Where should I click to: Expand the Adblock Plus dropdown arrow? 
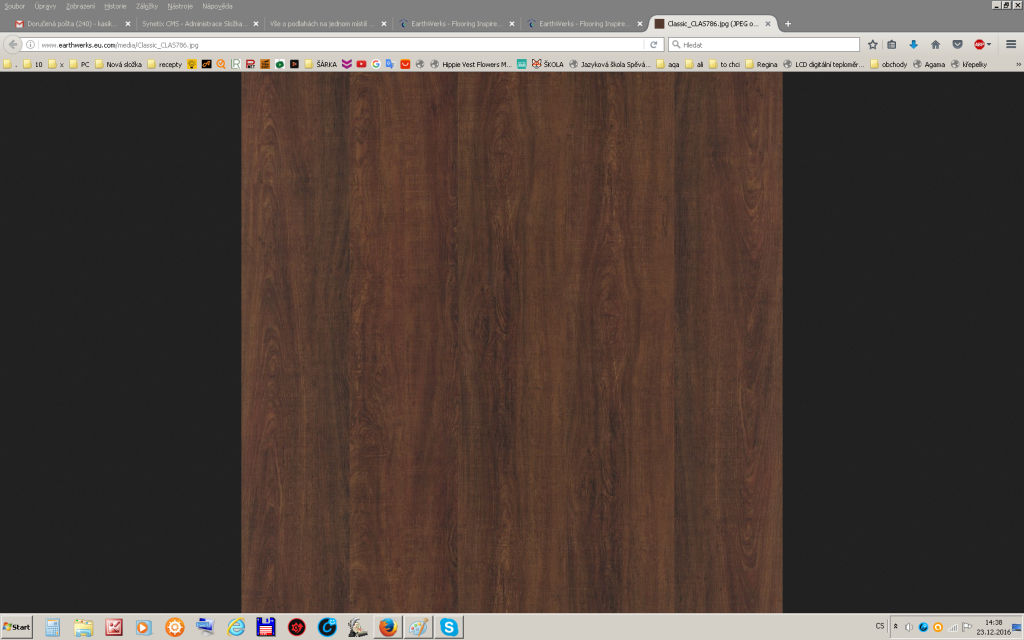pos(989,45)
